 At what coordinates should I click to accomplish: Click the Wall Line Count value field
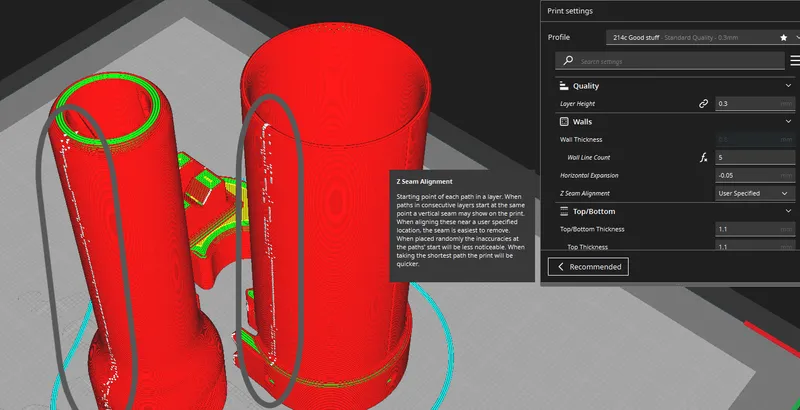[755, 158]
